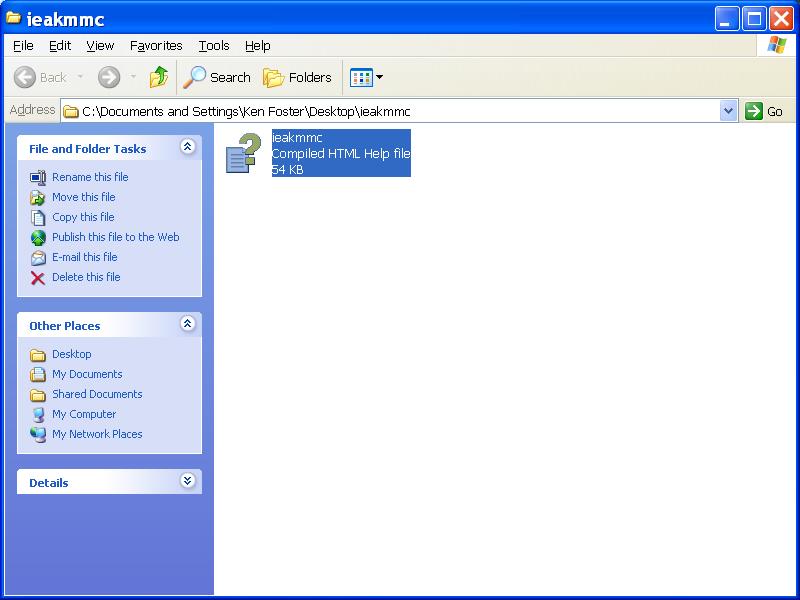Open My Computer link
Viewport: 800px width, 600px height.
[84, 414]
